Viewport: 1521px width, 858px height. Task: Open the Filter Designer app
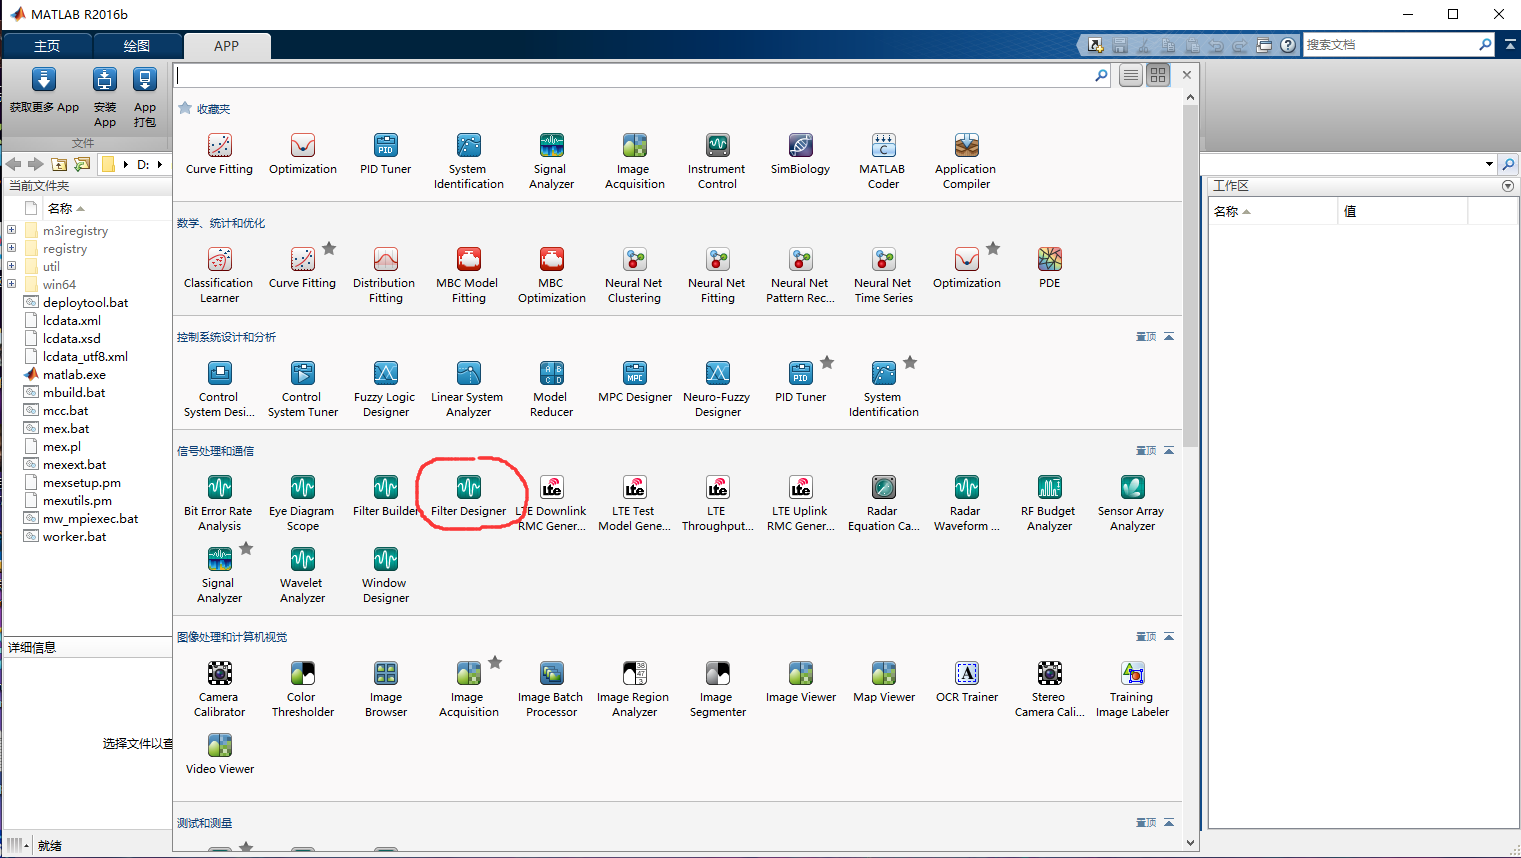tap(468, 496)
